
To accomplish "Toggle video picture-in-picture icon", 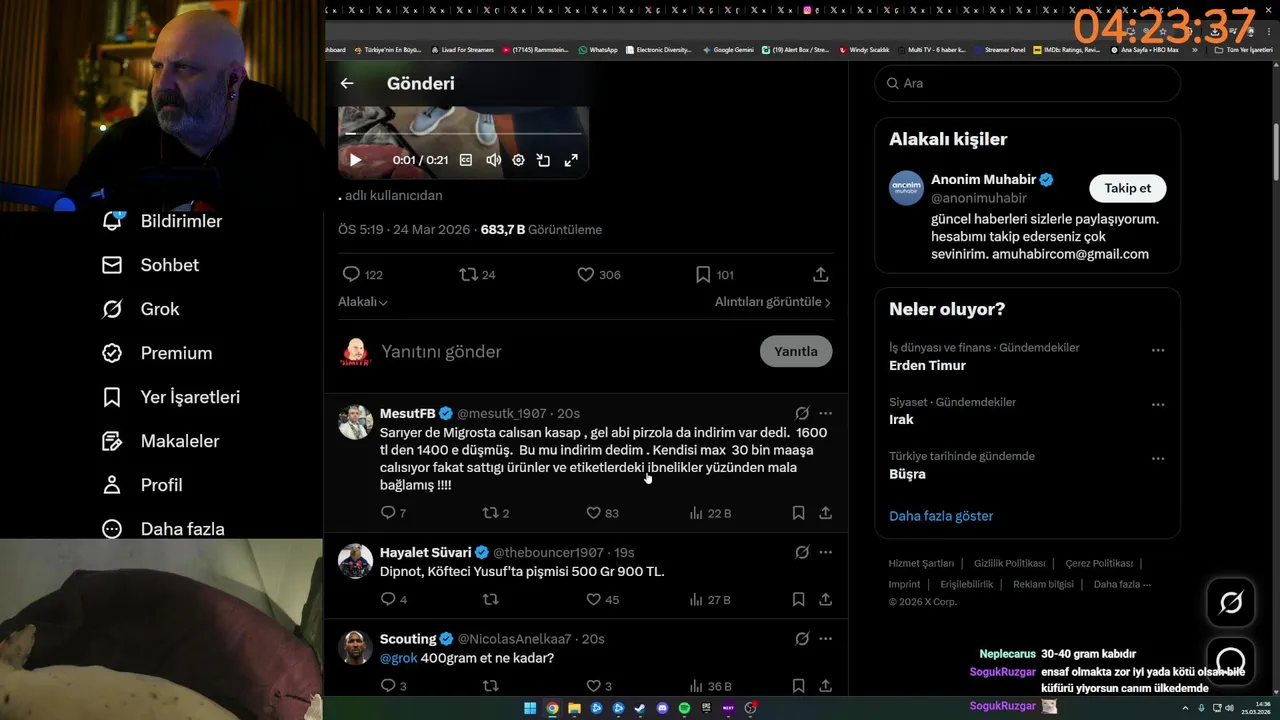I will click(544, 160).
